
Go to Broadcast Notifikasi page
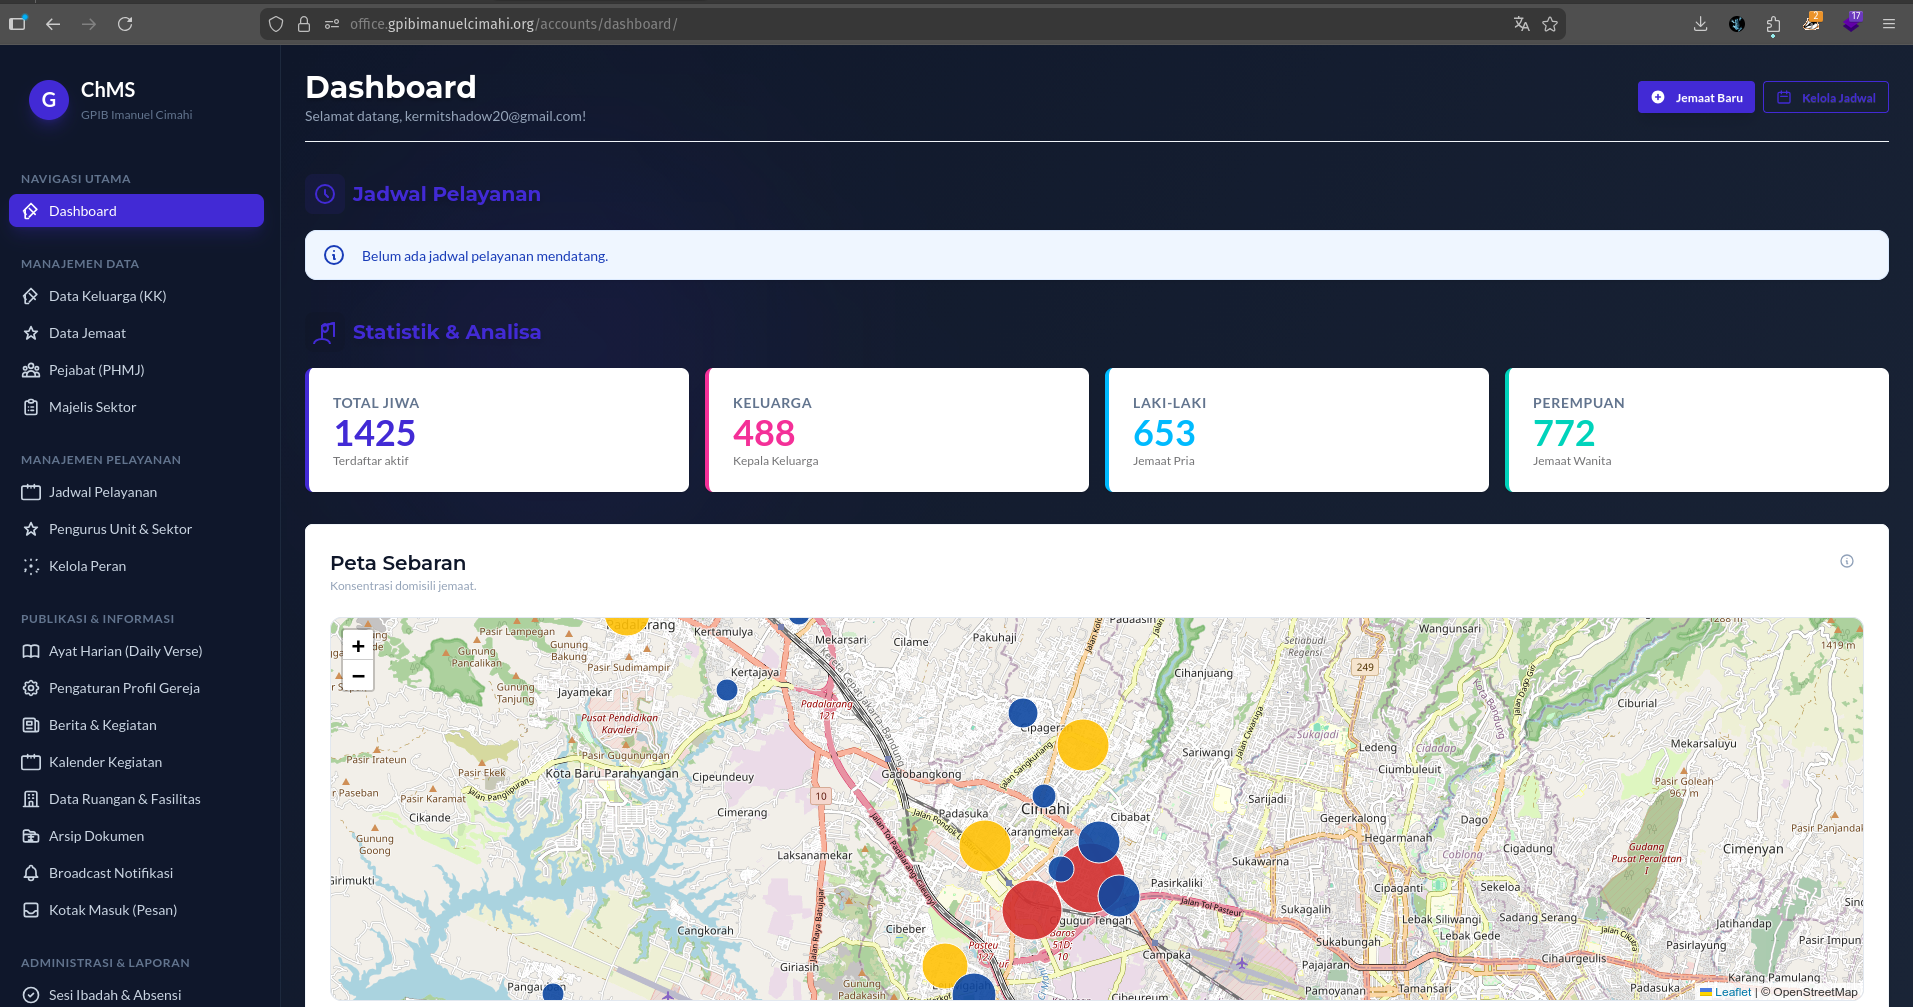[110, 873]
